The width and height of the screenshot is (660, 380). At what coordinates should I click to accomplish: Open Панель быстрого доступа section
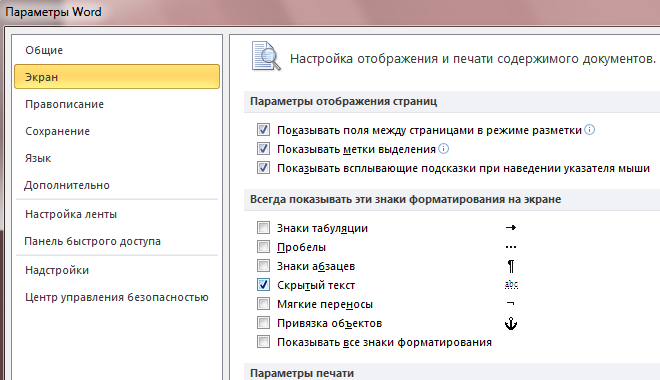point(117,241)
